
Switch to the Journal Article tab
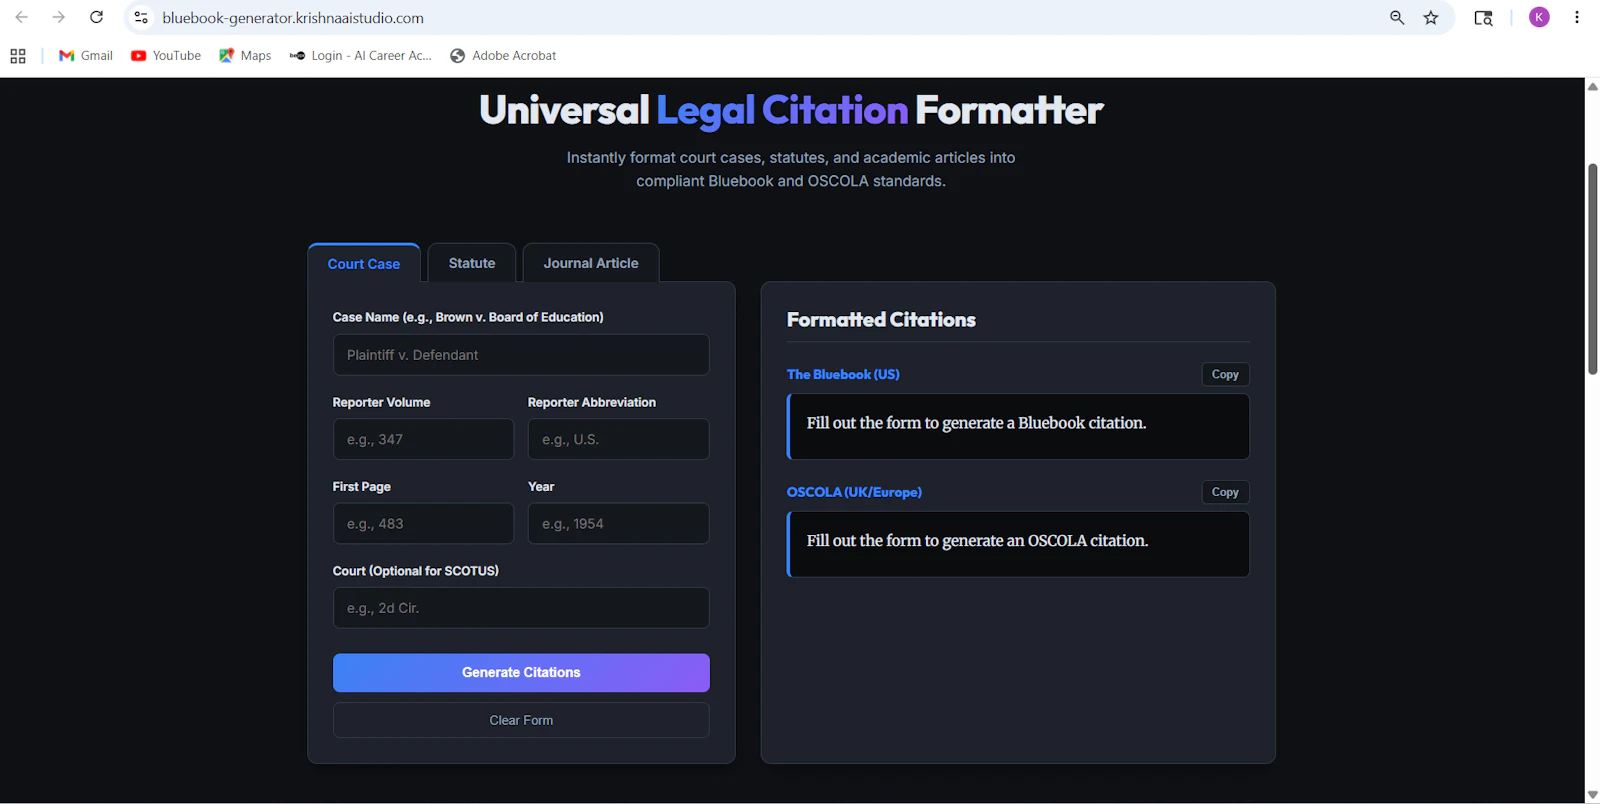tap(591, 263)
